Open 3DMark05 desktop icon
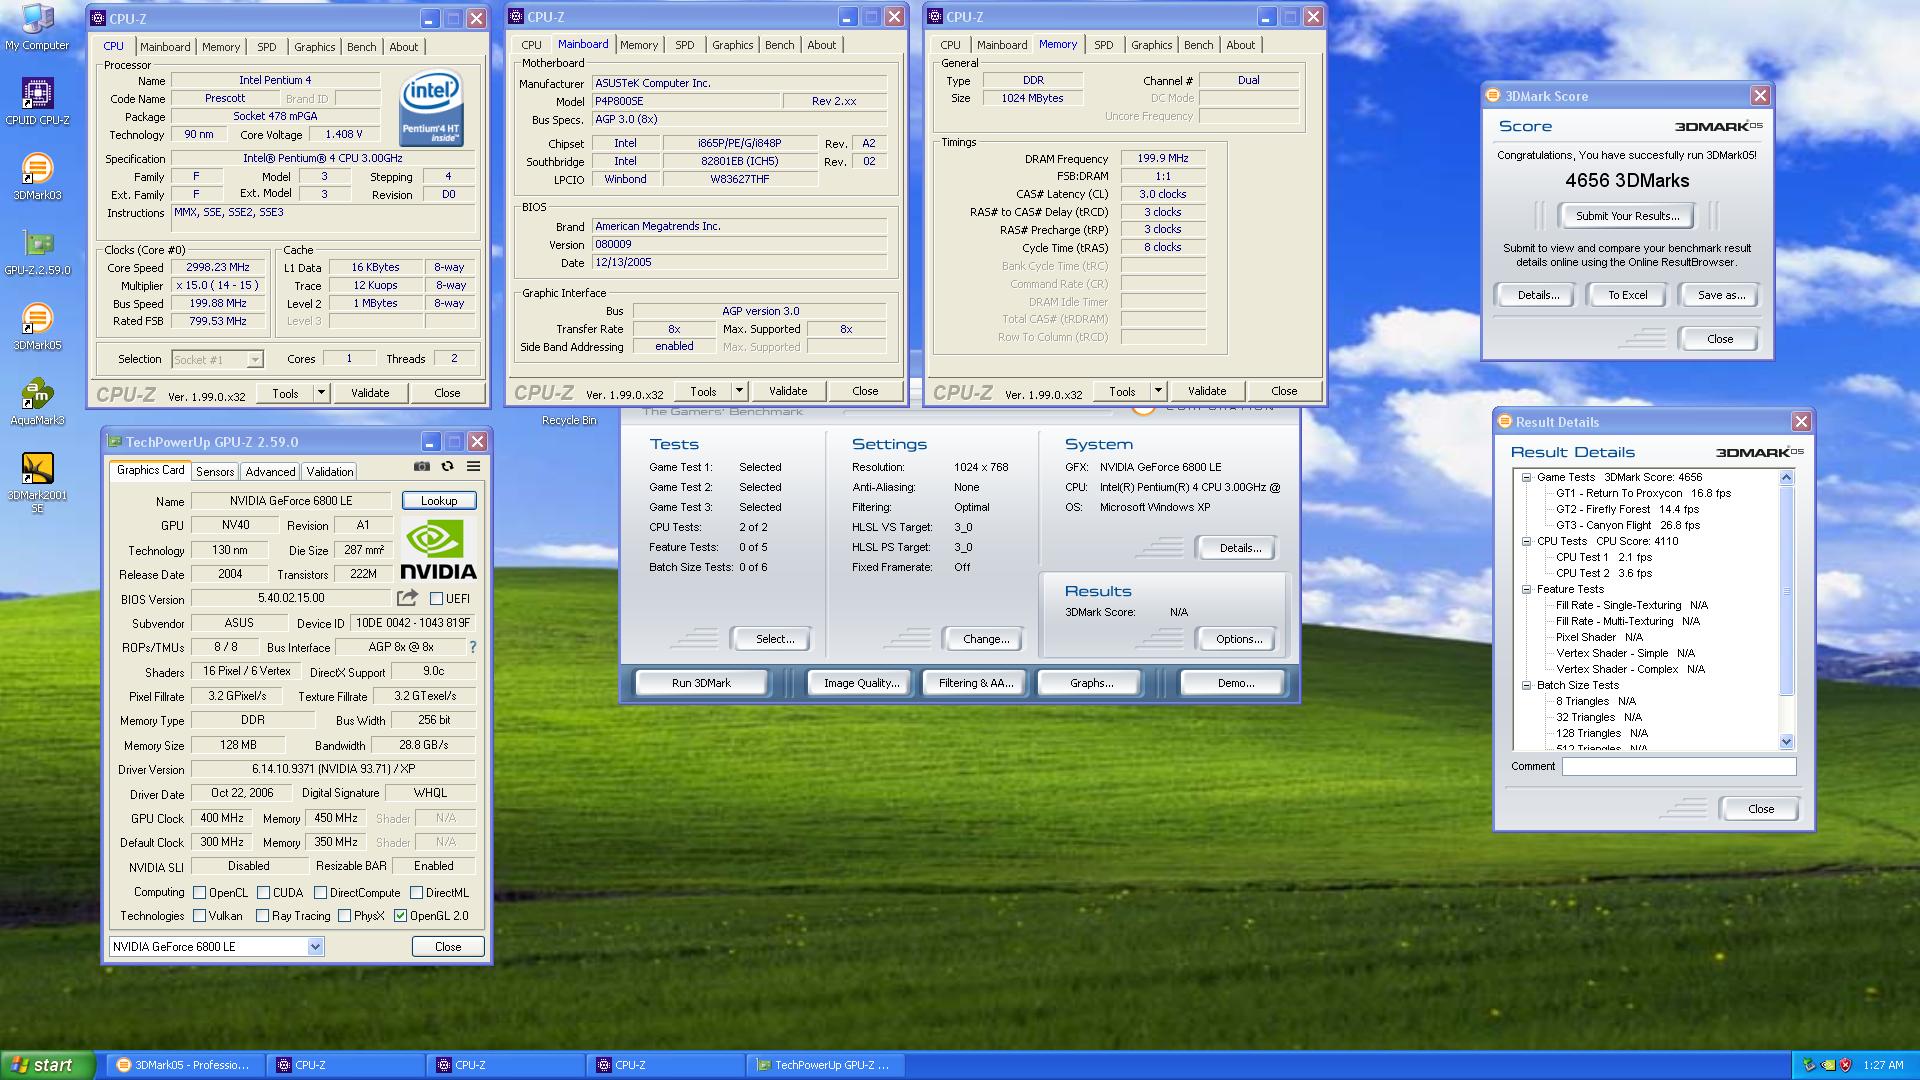Viewport: 1920px width, 1080px height. (37, 327)
